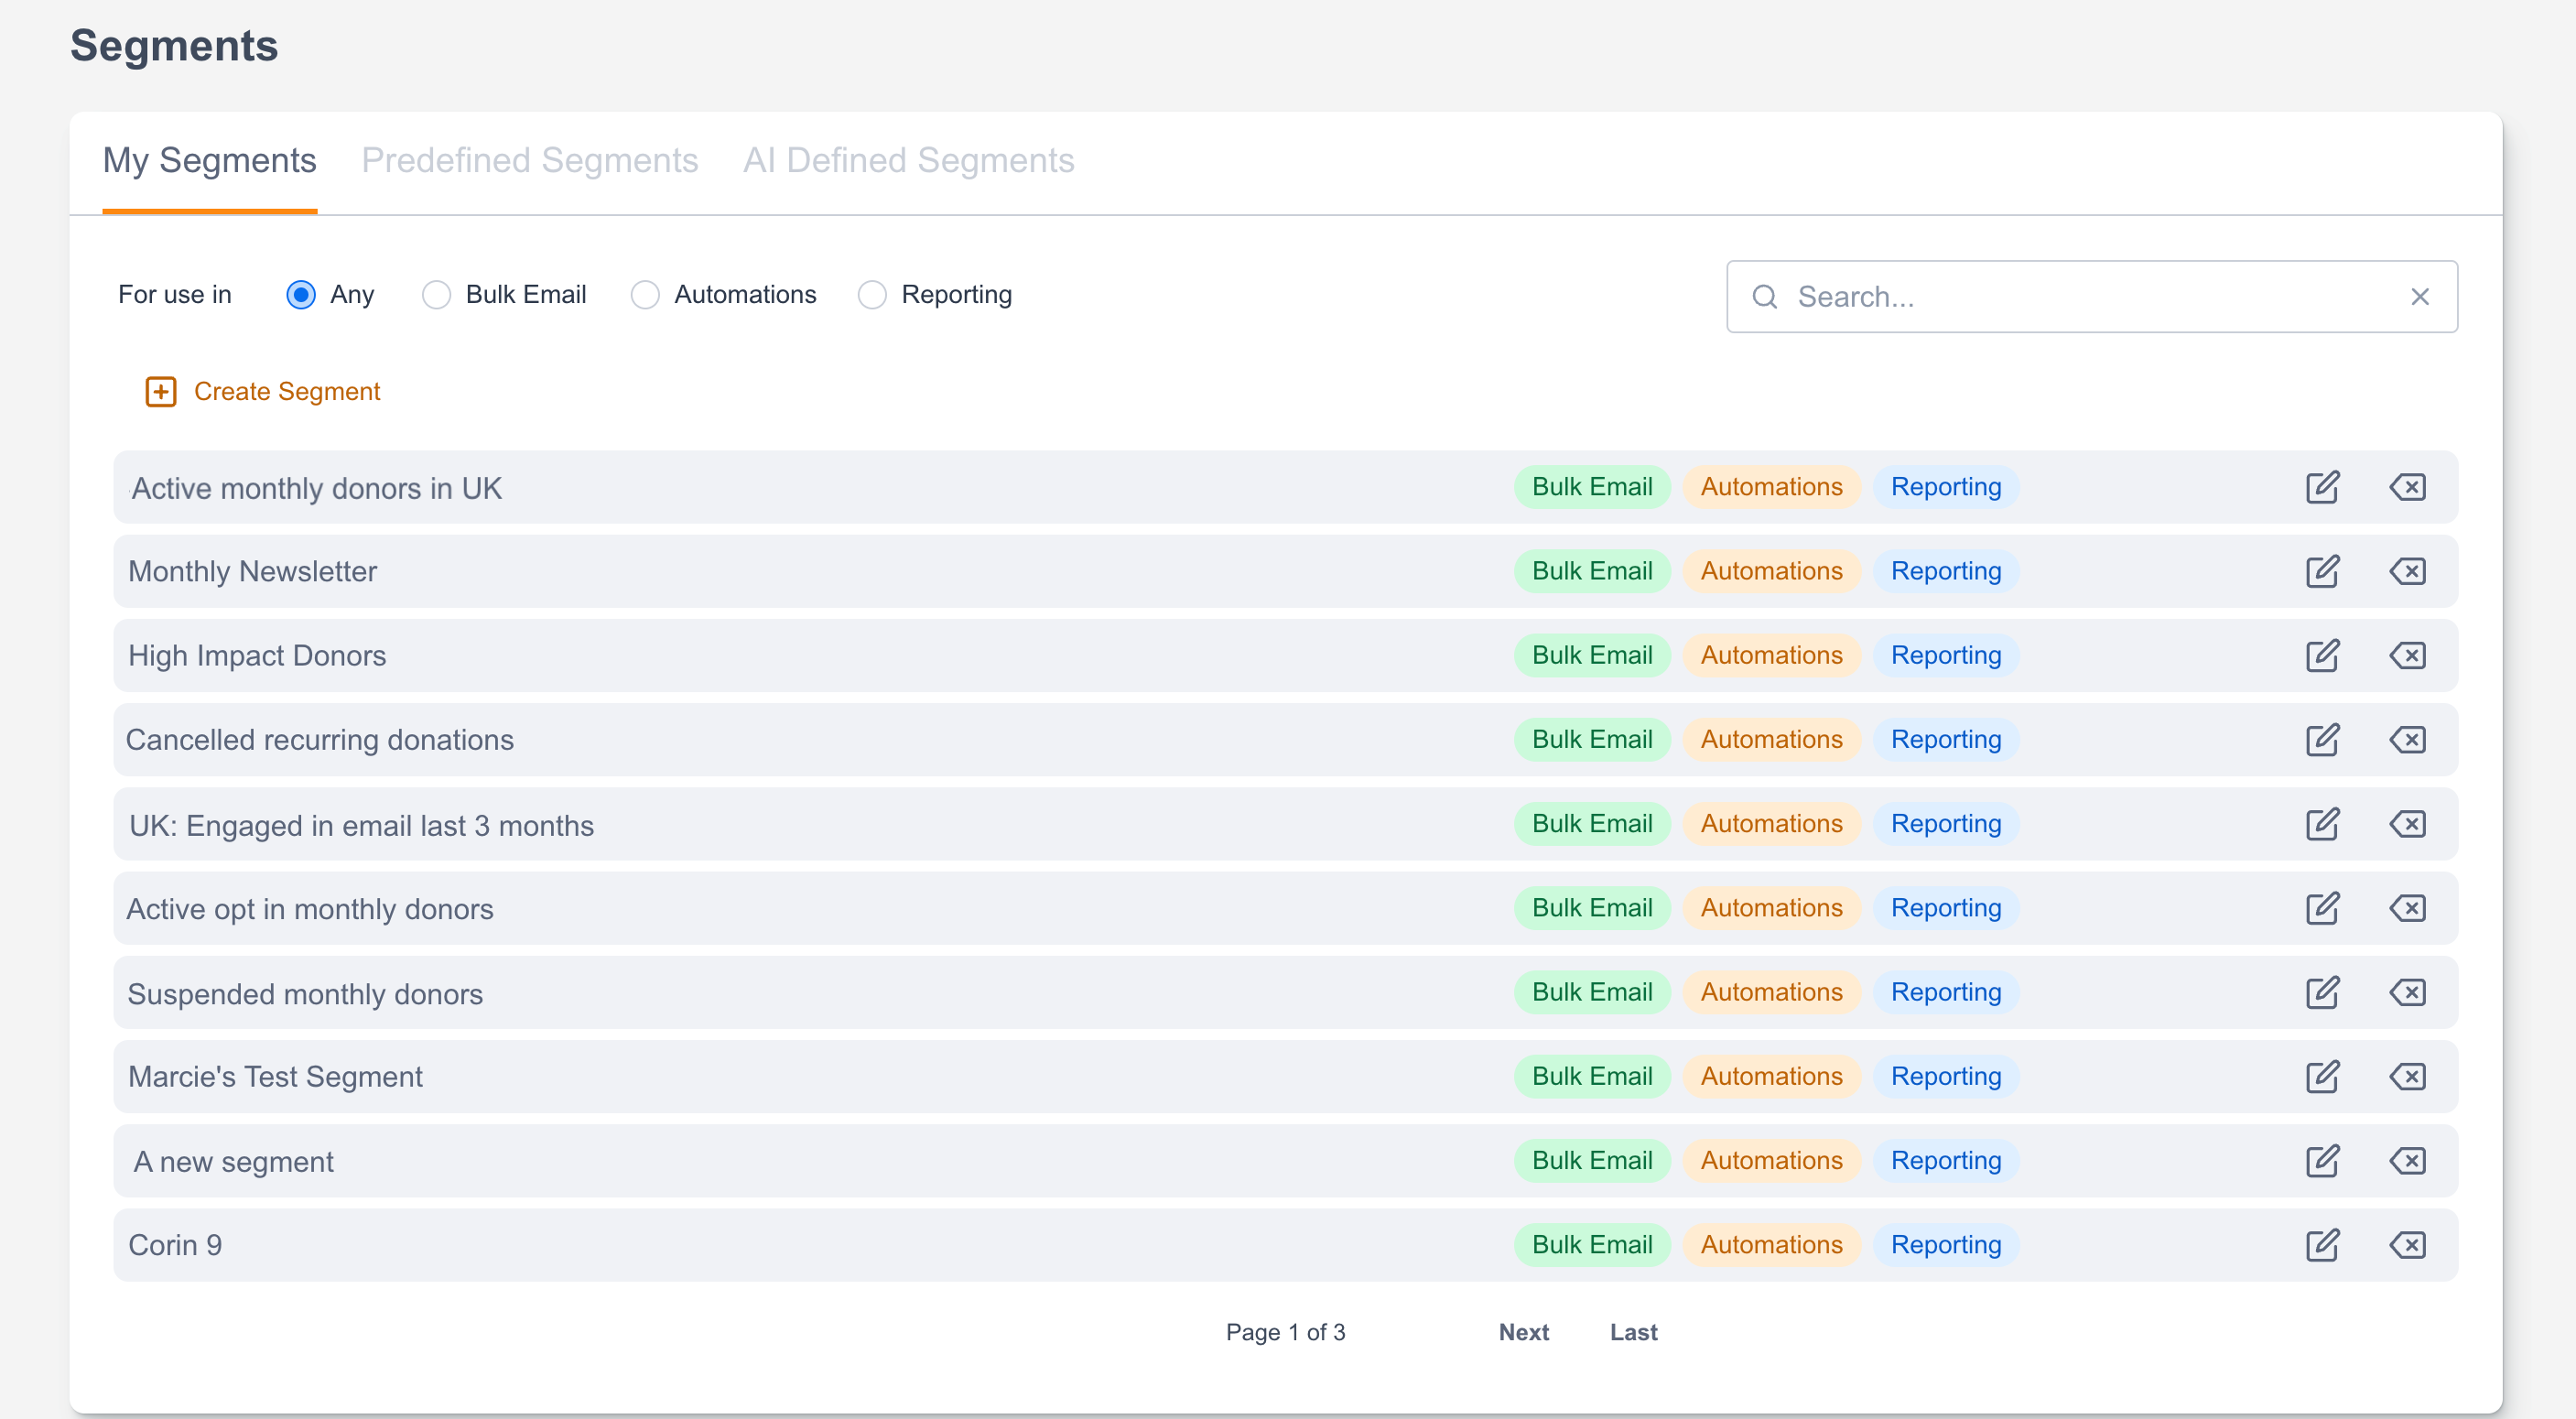This screenshot has height=1419, width=2576.
Task: Delete the A new segment row
Action: point(2407,1161)
